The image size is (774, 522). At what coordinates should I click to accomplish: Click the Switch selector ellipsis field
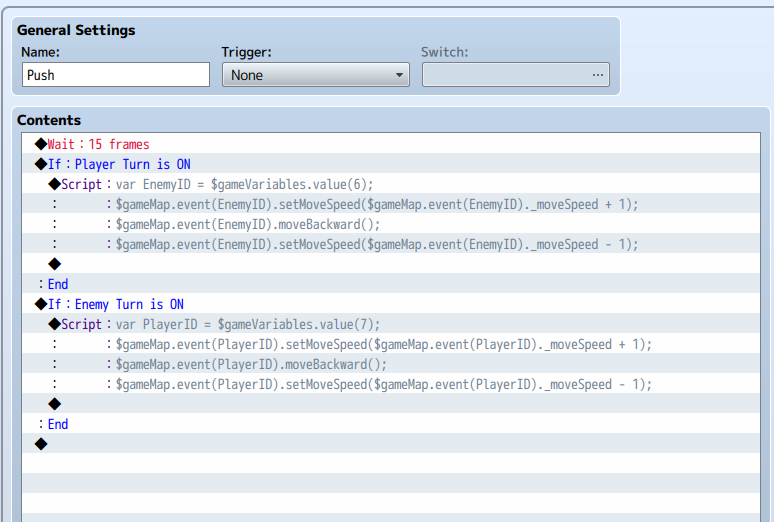(x=516, y=75)
